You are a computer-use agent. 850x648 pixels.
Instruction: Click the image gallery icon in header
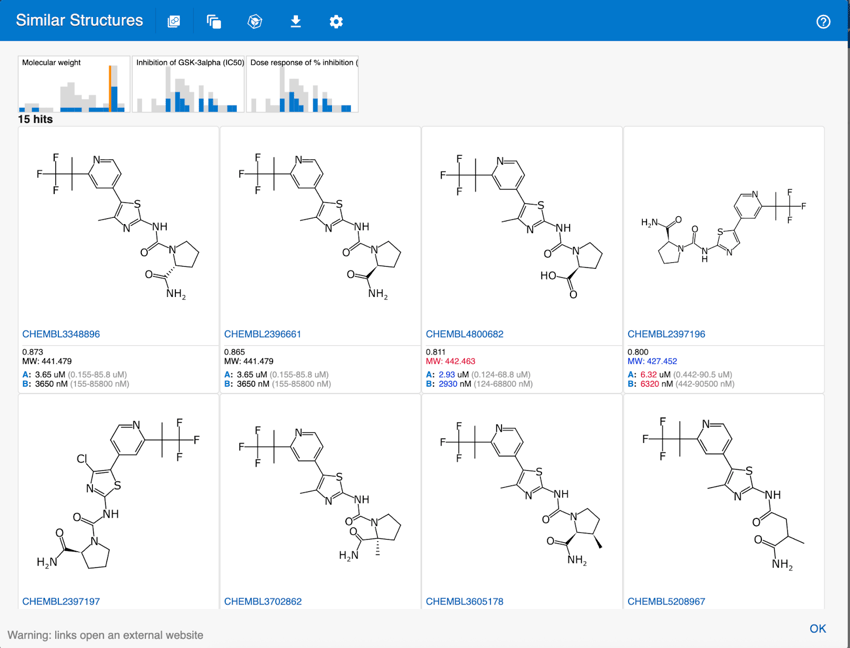pyautogui.click(x=173, y=21)
